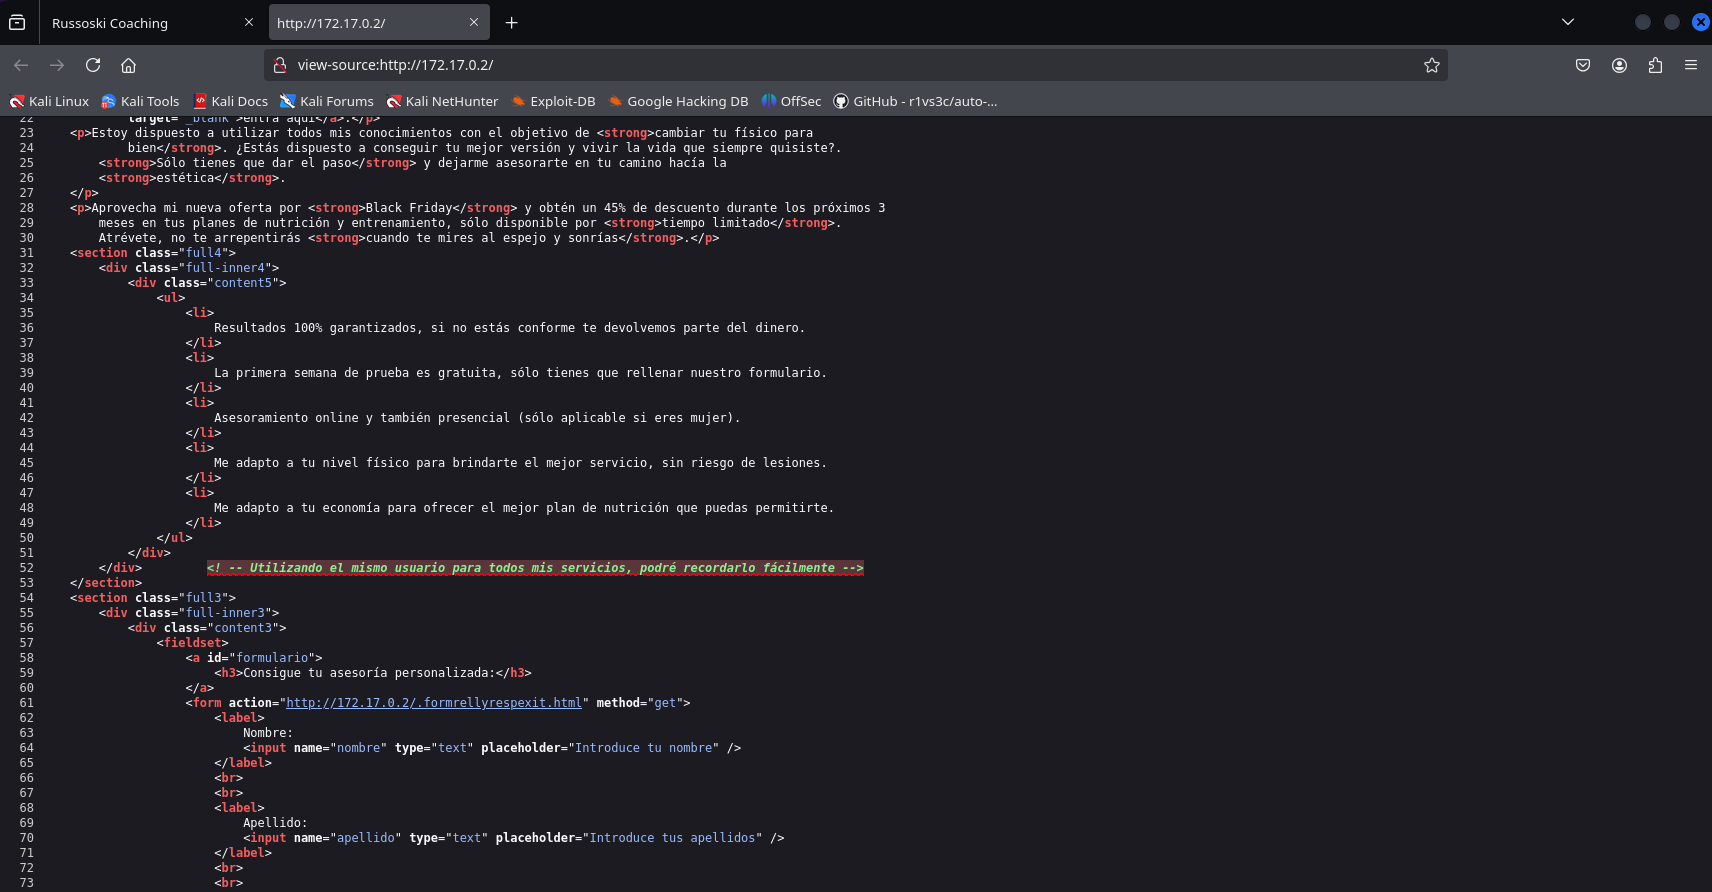
Task: Go forward one page
Action: pos(57,65)
